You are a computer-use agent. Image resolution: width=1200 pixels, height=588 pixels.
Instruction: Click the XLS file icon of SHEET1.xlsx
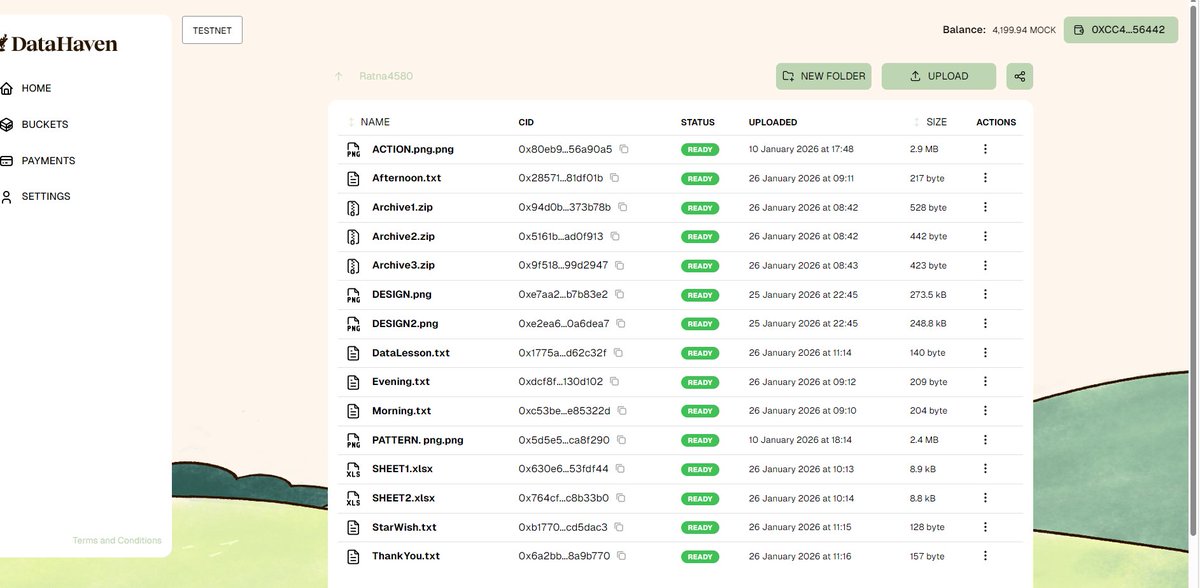coord(353,470)
